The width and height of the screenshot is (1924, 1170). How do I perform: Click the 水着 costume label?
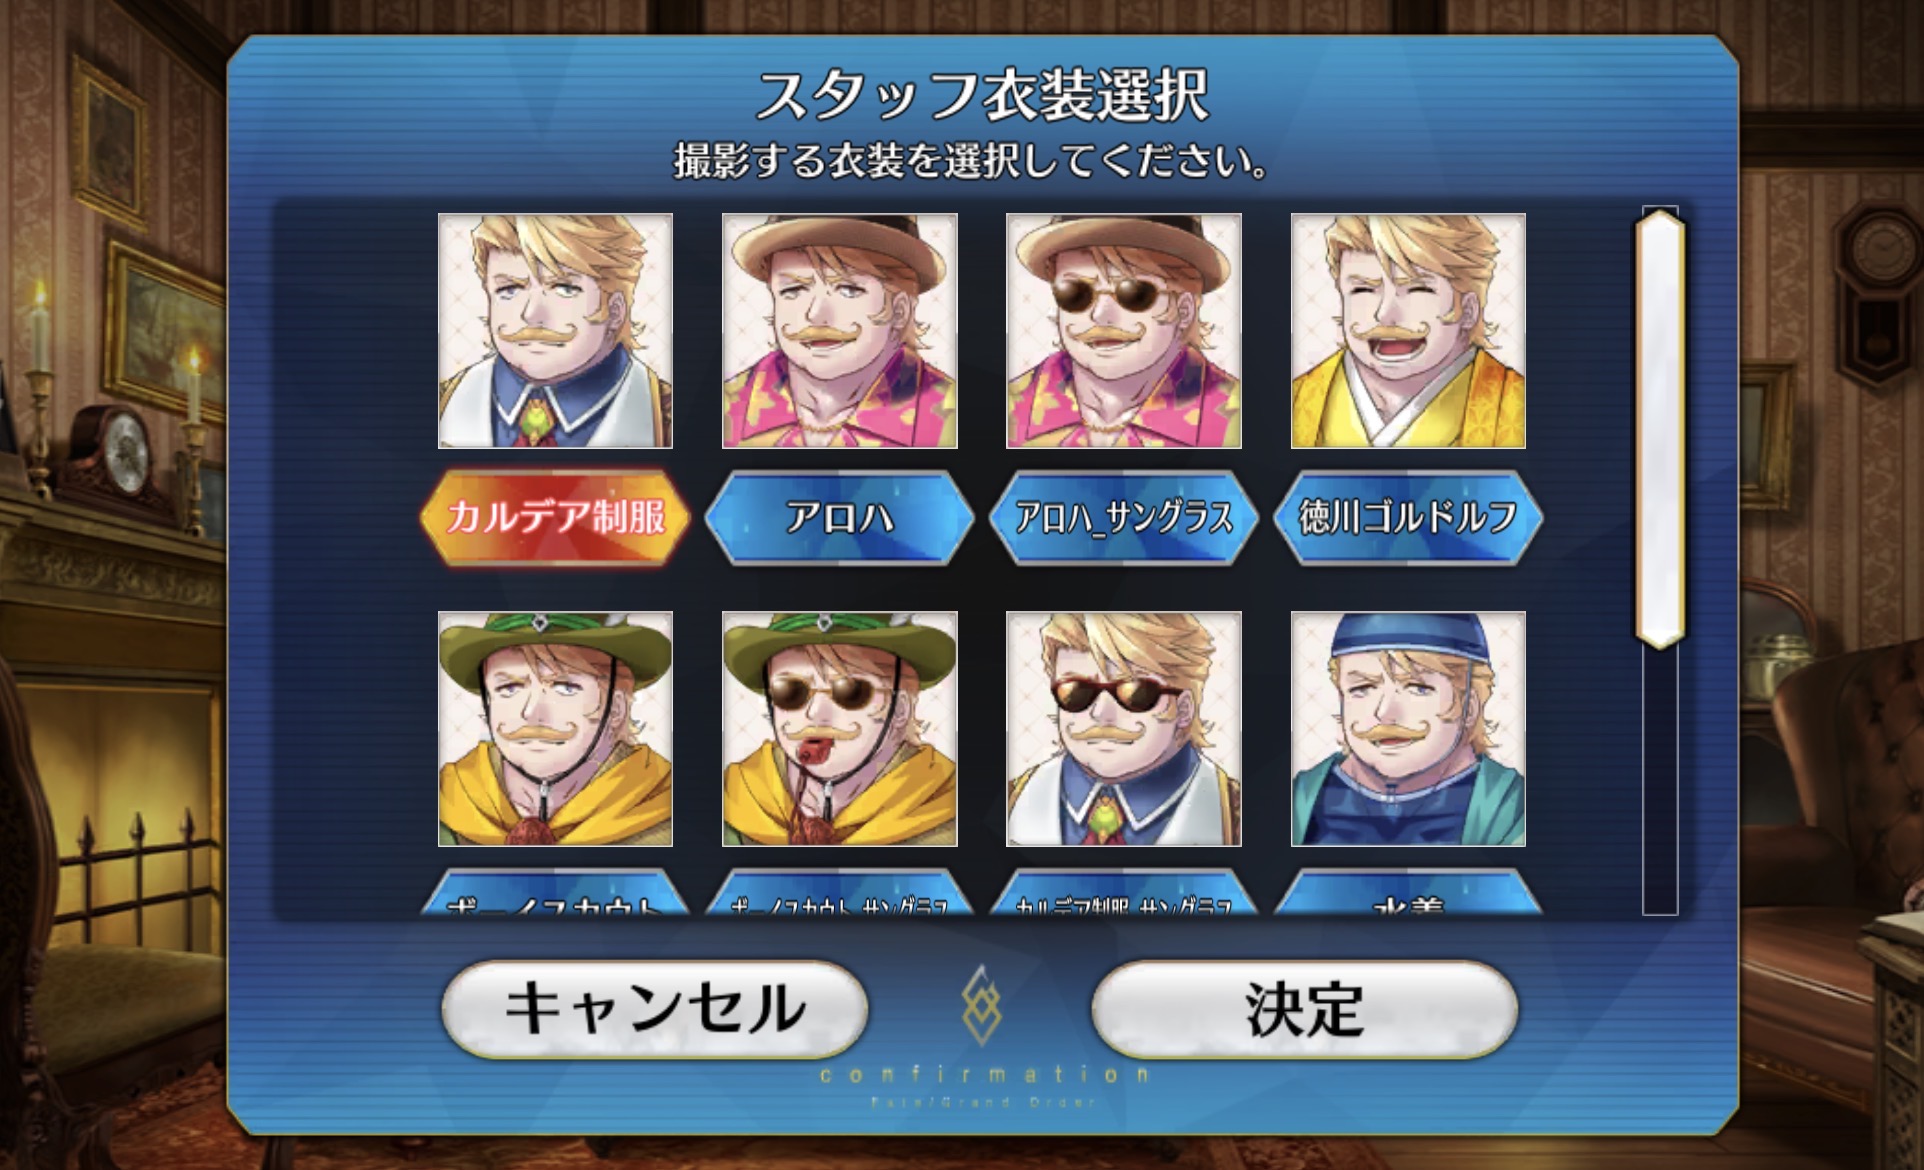[x=1408, y=893]
